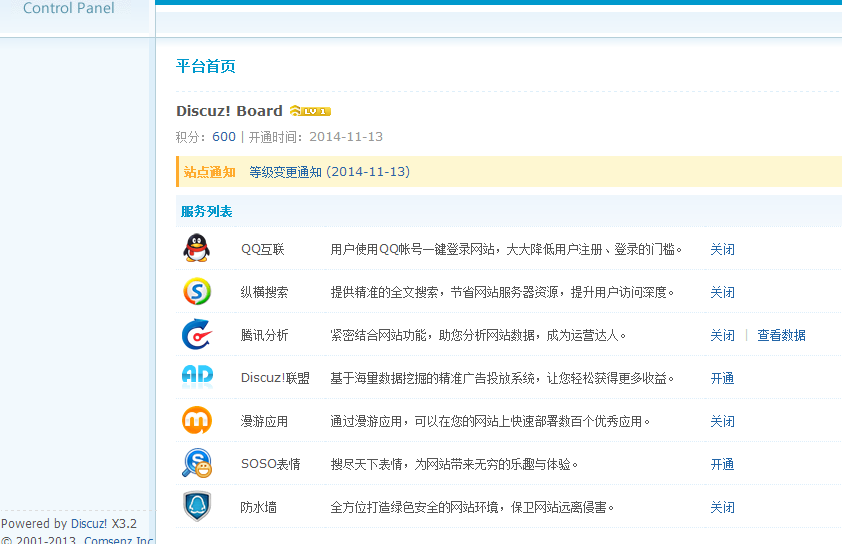This screenshot has width=842, height=544.
Task: Click the Control Panel title text
Action: pos(69,8)
